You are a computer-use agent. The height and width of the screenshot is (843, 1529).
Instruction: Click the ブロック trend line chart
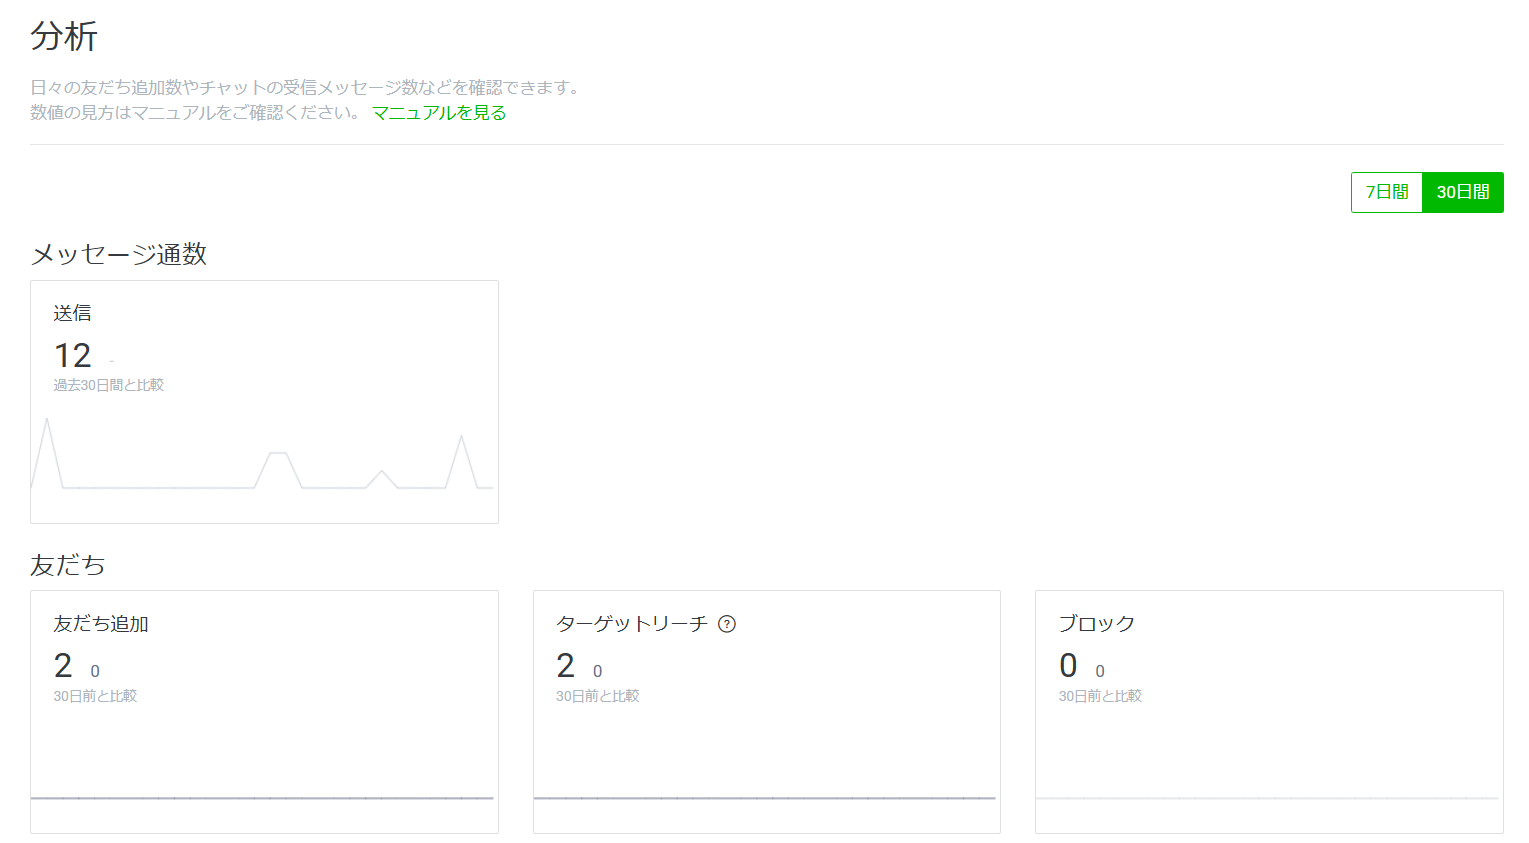point(1268,797)
